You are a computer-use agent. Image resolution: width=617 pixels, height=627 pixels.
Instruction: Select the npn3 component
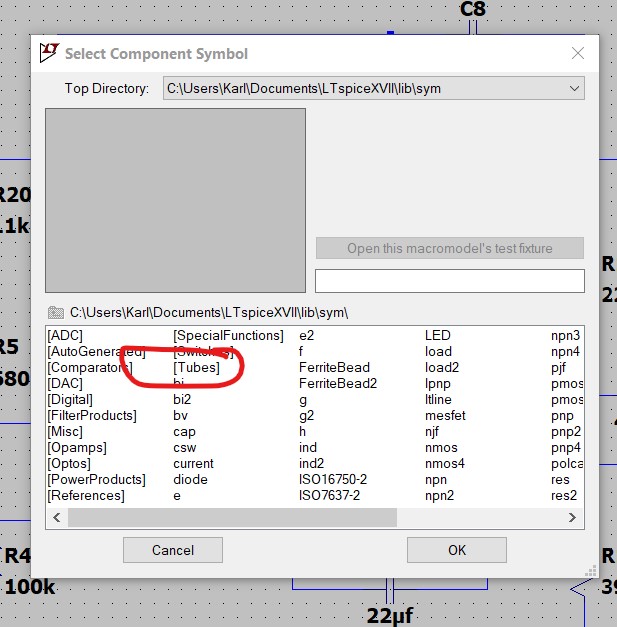click(x=565, y=335)
